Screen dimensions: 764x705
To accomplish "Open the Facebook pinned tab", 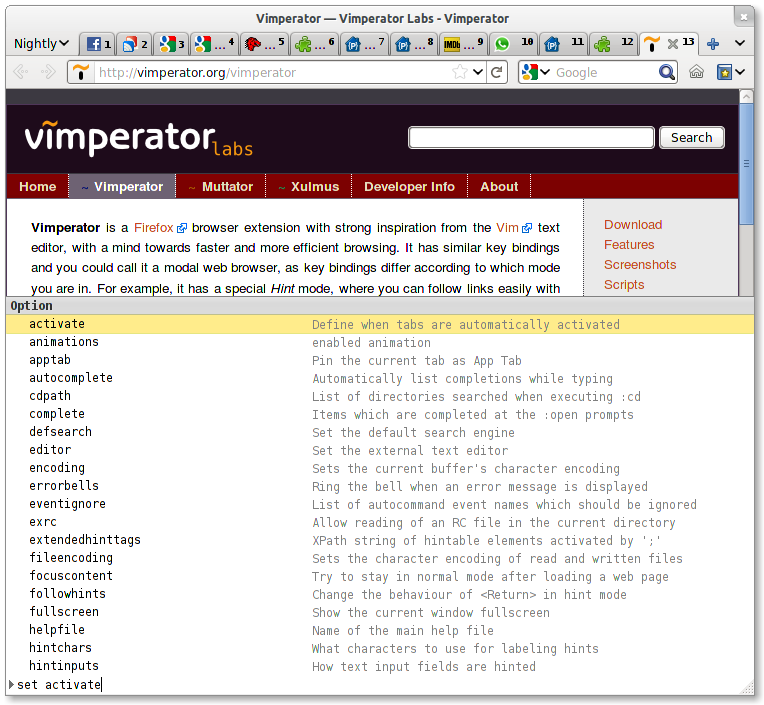I will [97, 44].
